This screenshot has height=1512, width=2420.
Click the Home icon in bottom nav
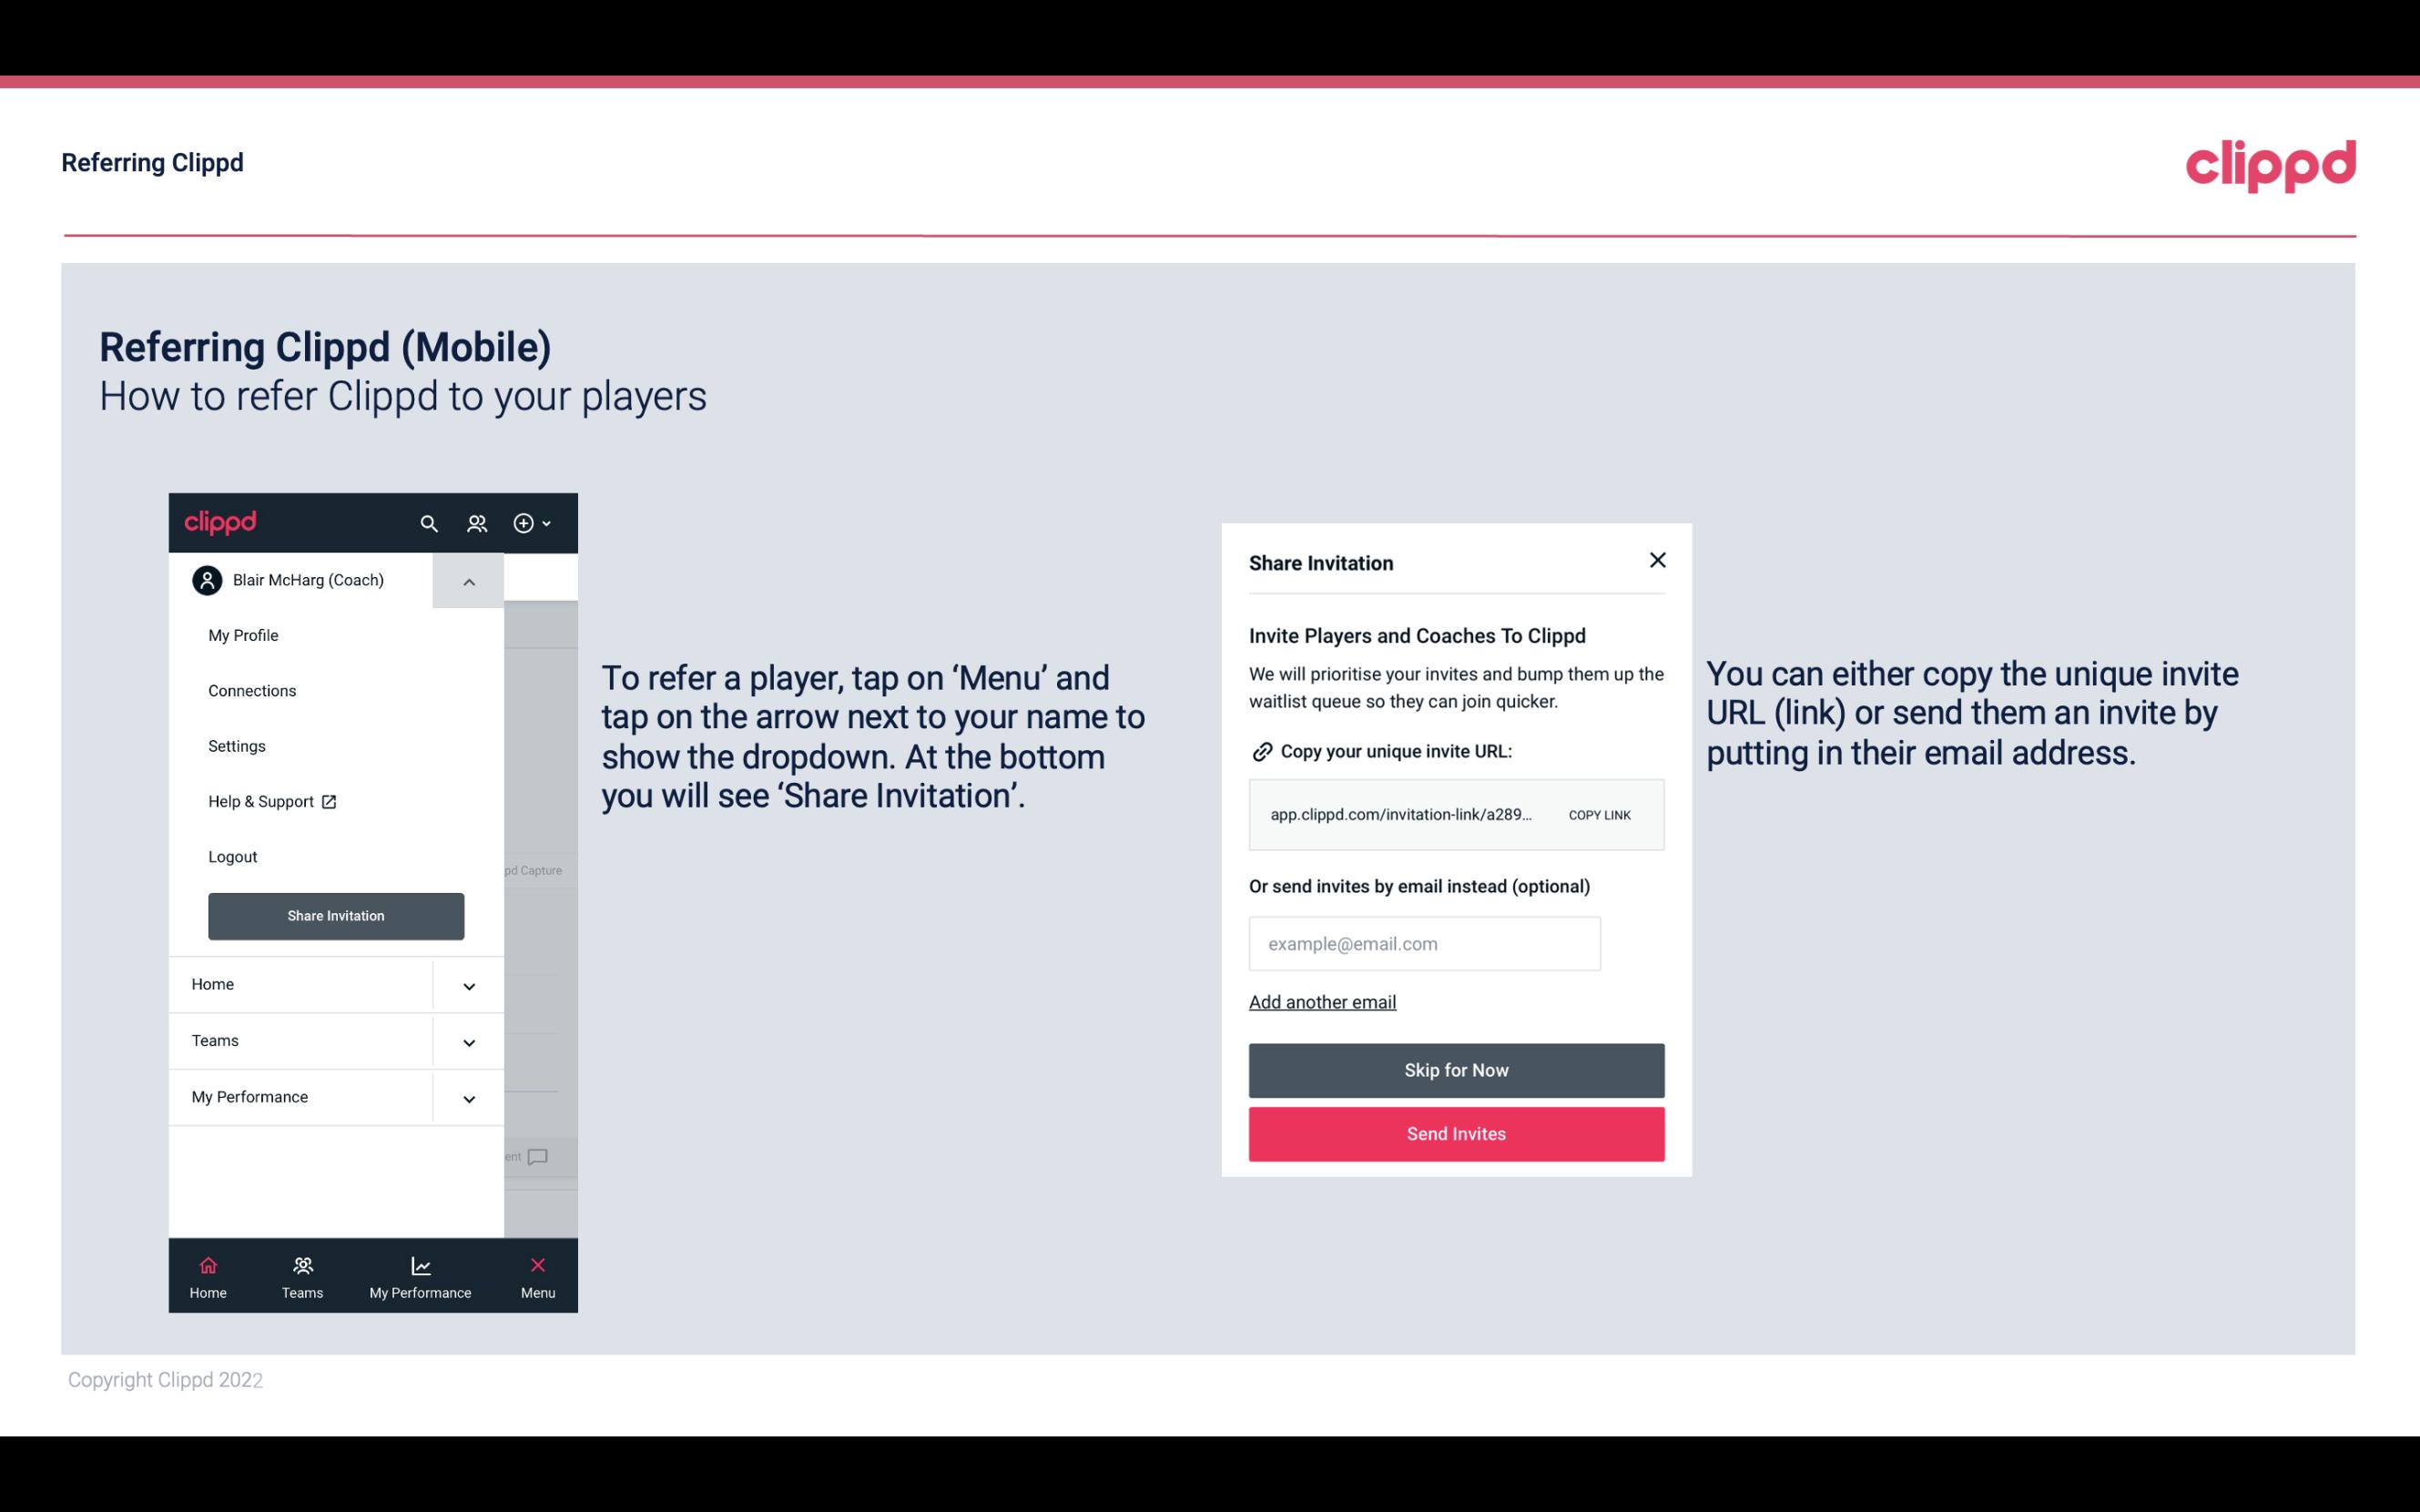[x=208, y=1264]
